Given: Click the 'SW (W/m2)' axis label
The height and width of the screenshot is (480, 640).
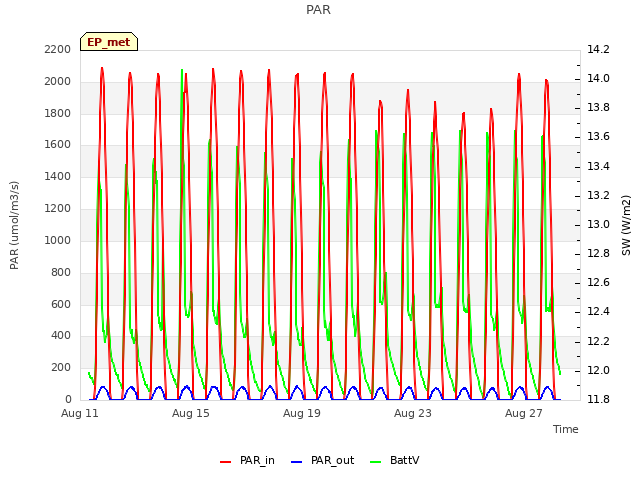Looking at the screenshot, I should click(x=626, y=225).
